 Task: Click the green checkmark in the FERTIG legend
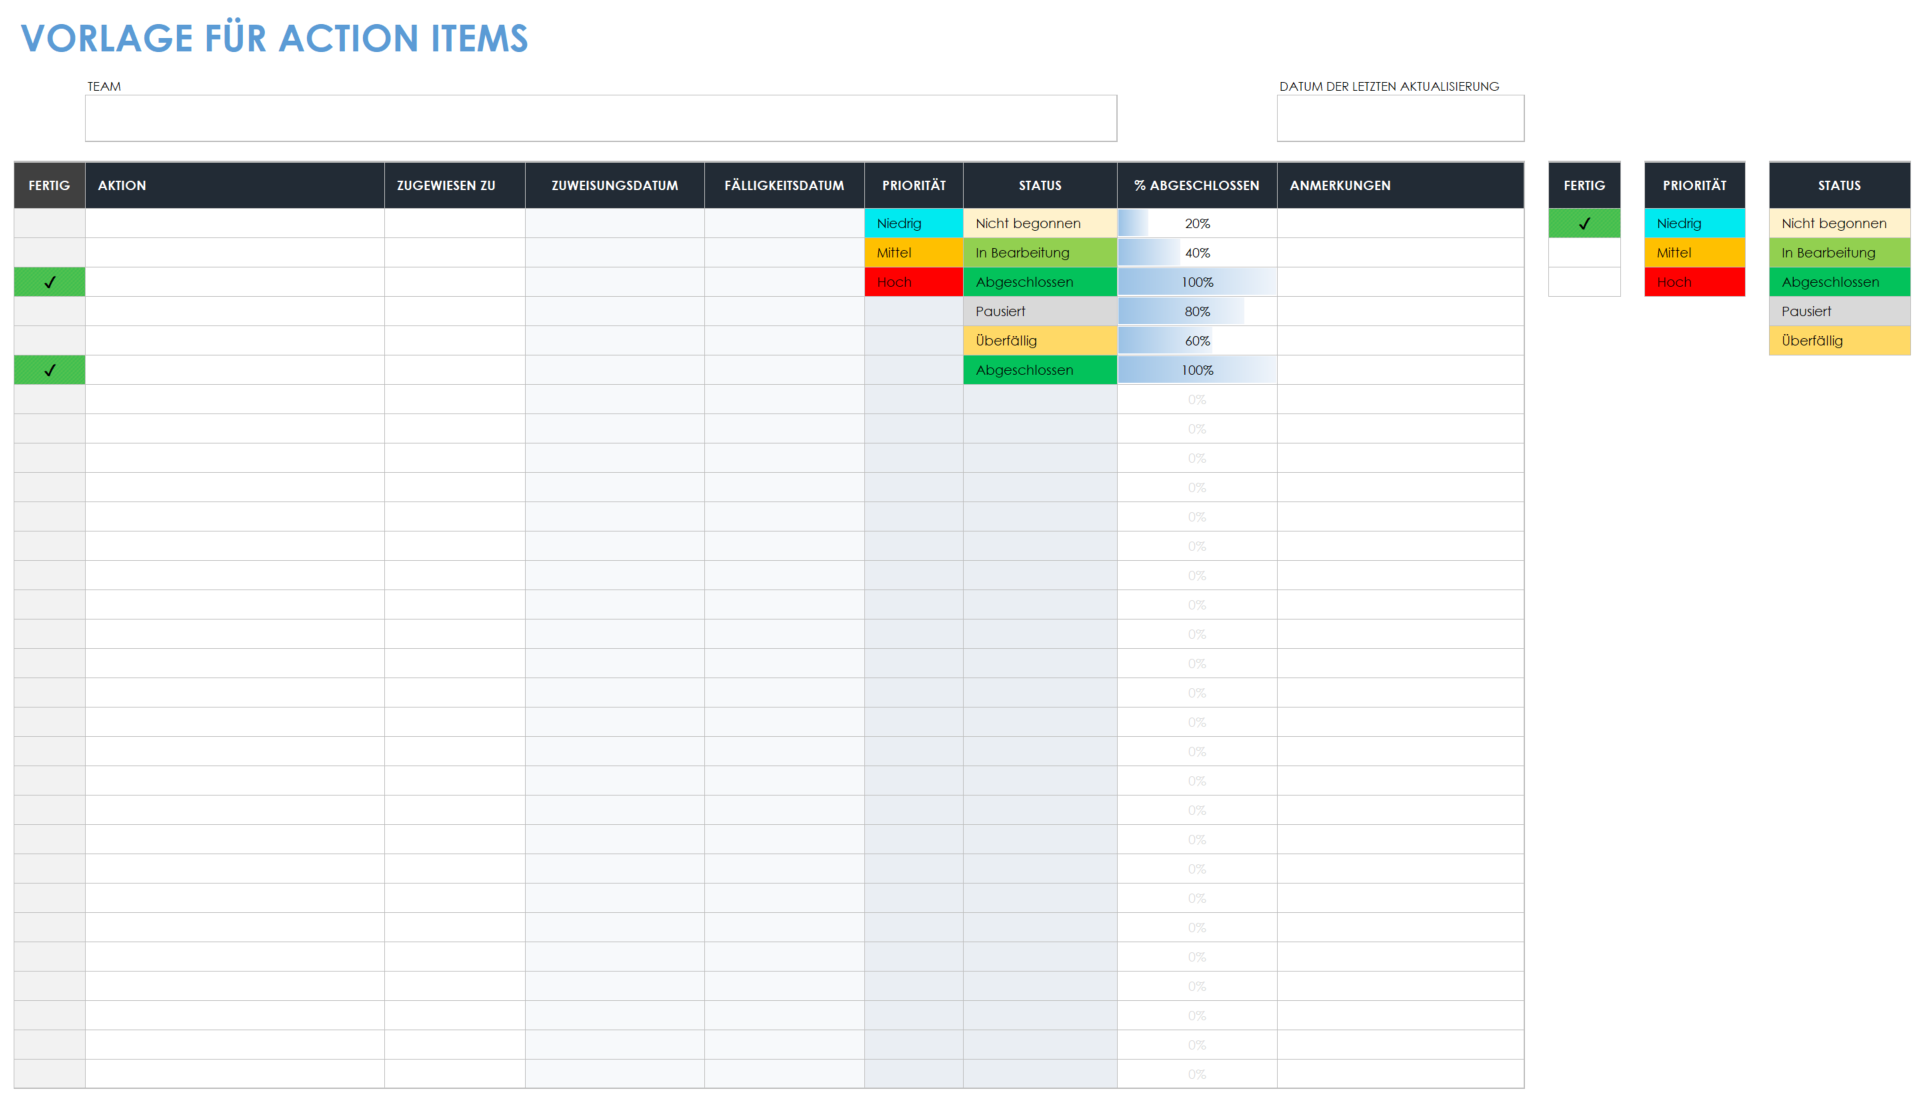[x=1584, y=223]
